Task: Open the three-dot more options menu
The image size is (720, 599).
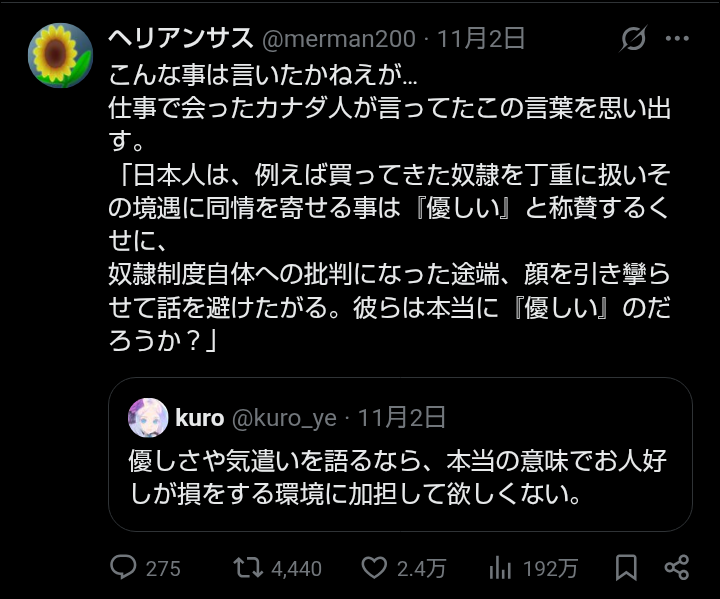Action: (677, 40)
